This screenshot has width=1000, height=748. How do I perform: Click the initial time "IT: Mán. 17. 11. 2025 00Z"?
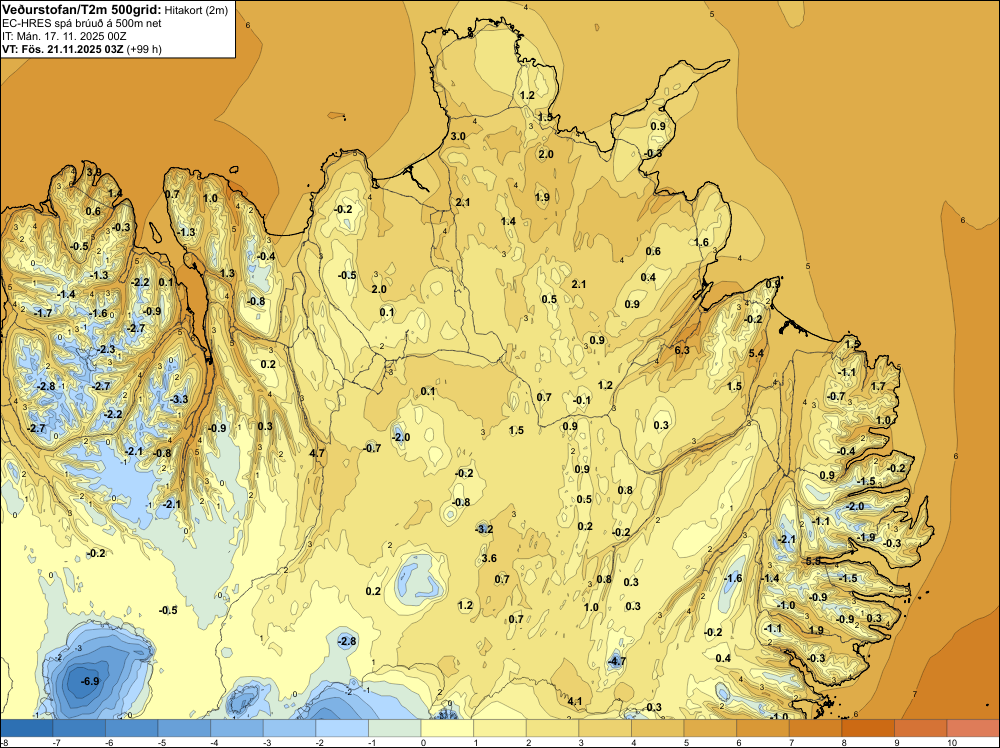click(64, 36)
